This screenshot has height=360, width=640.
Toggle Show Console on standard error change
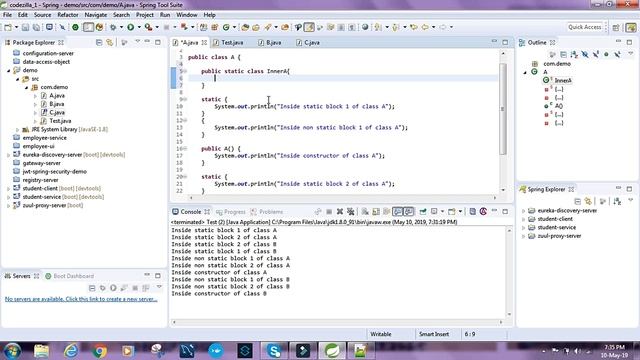click(408, 211)
